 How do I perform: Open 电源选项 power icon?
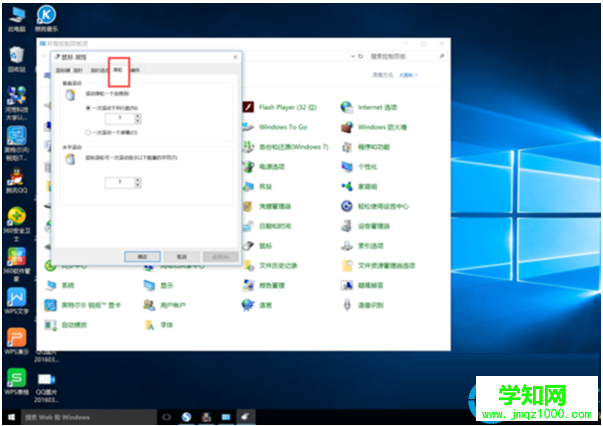[x=248, y=166]
